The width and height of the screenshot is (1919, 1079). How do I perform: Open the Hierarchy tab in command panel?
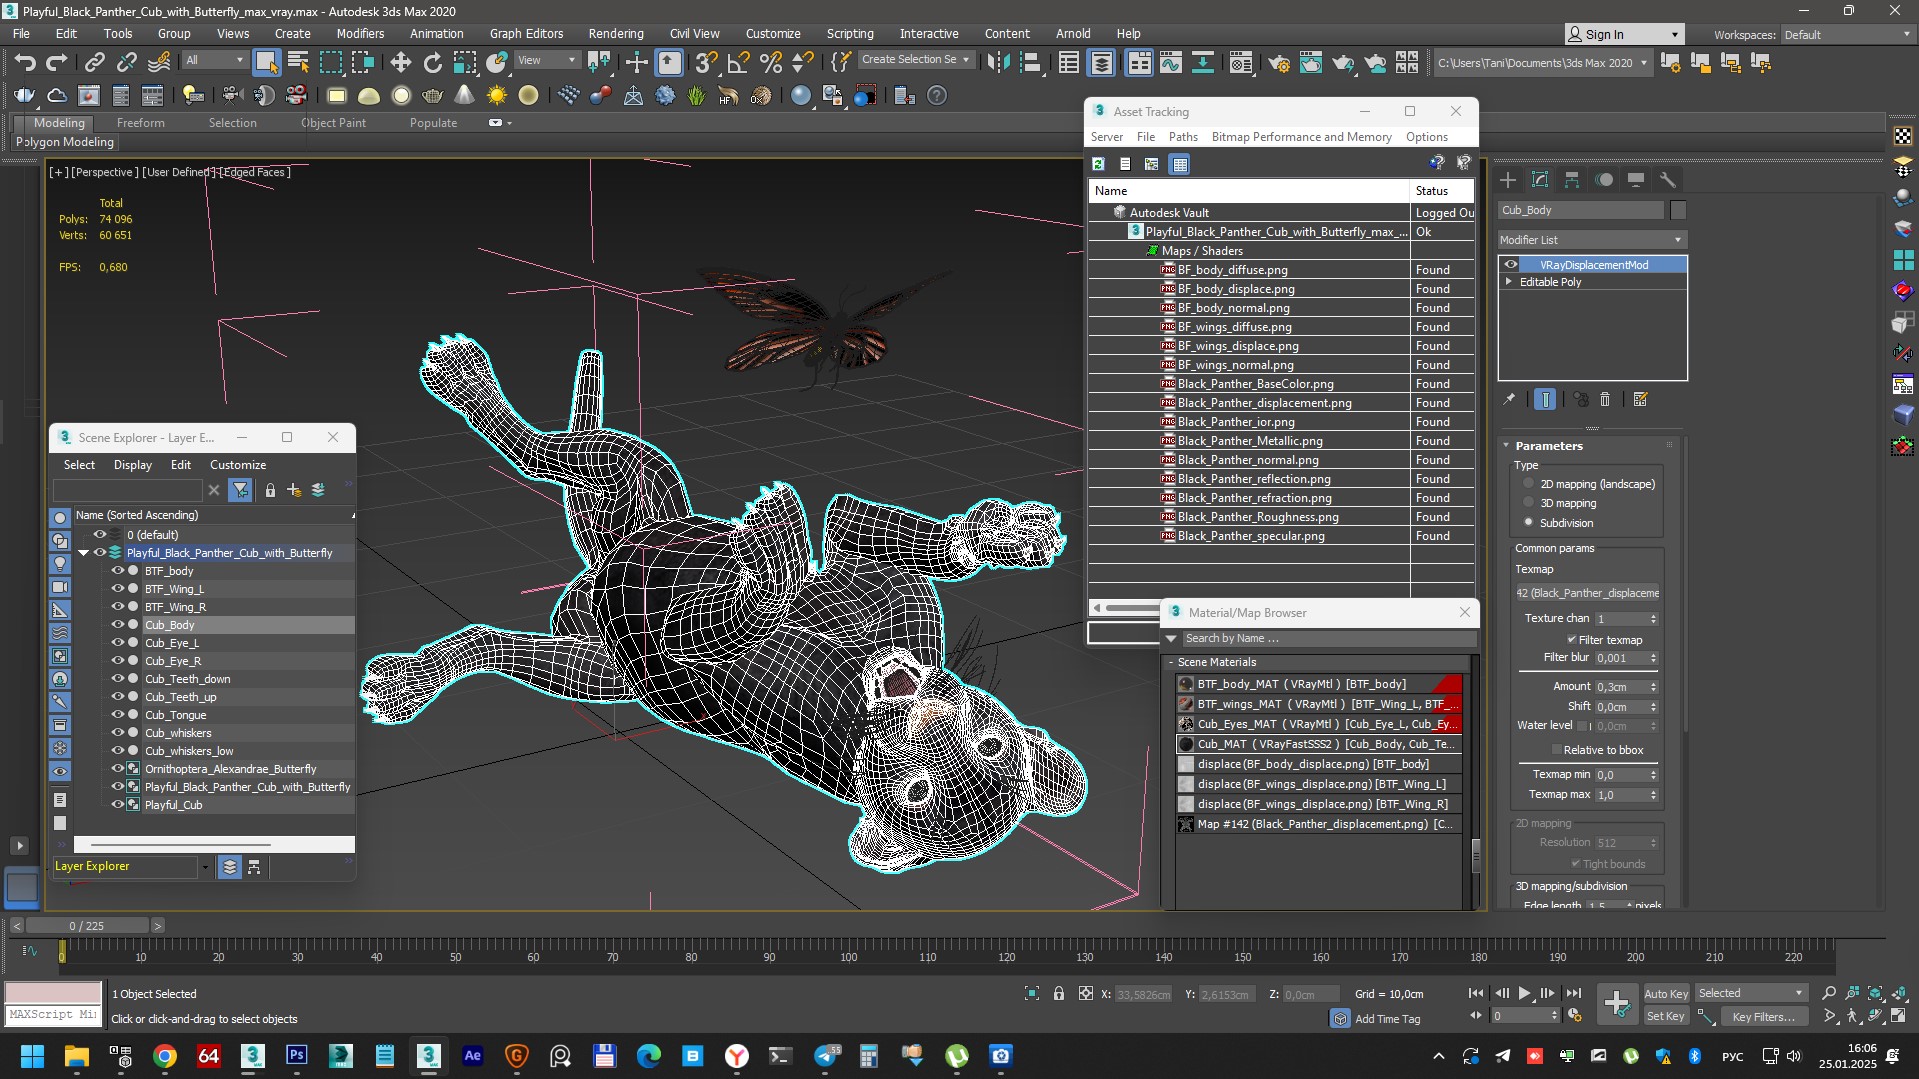pyautogui.click(x=1572, y=180)
